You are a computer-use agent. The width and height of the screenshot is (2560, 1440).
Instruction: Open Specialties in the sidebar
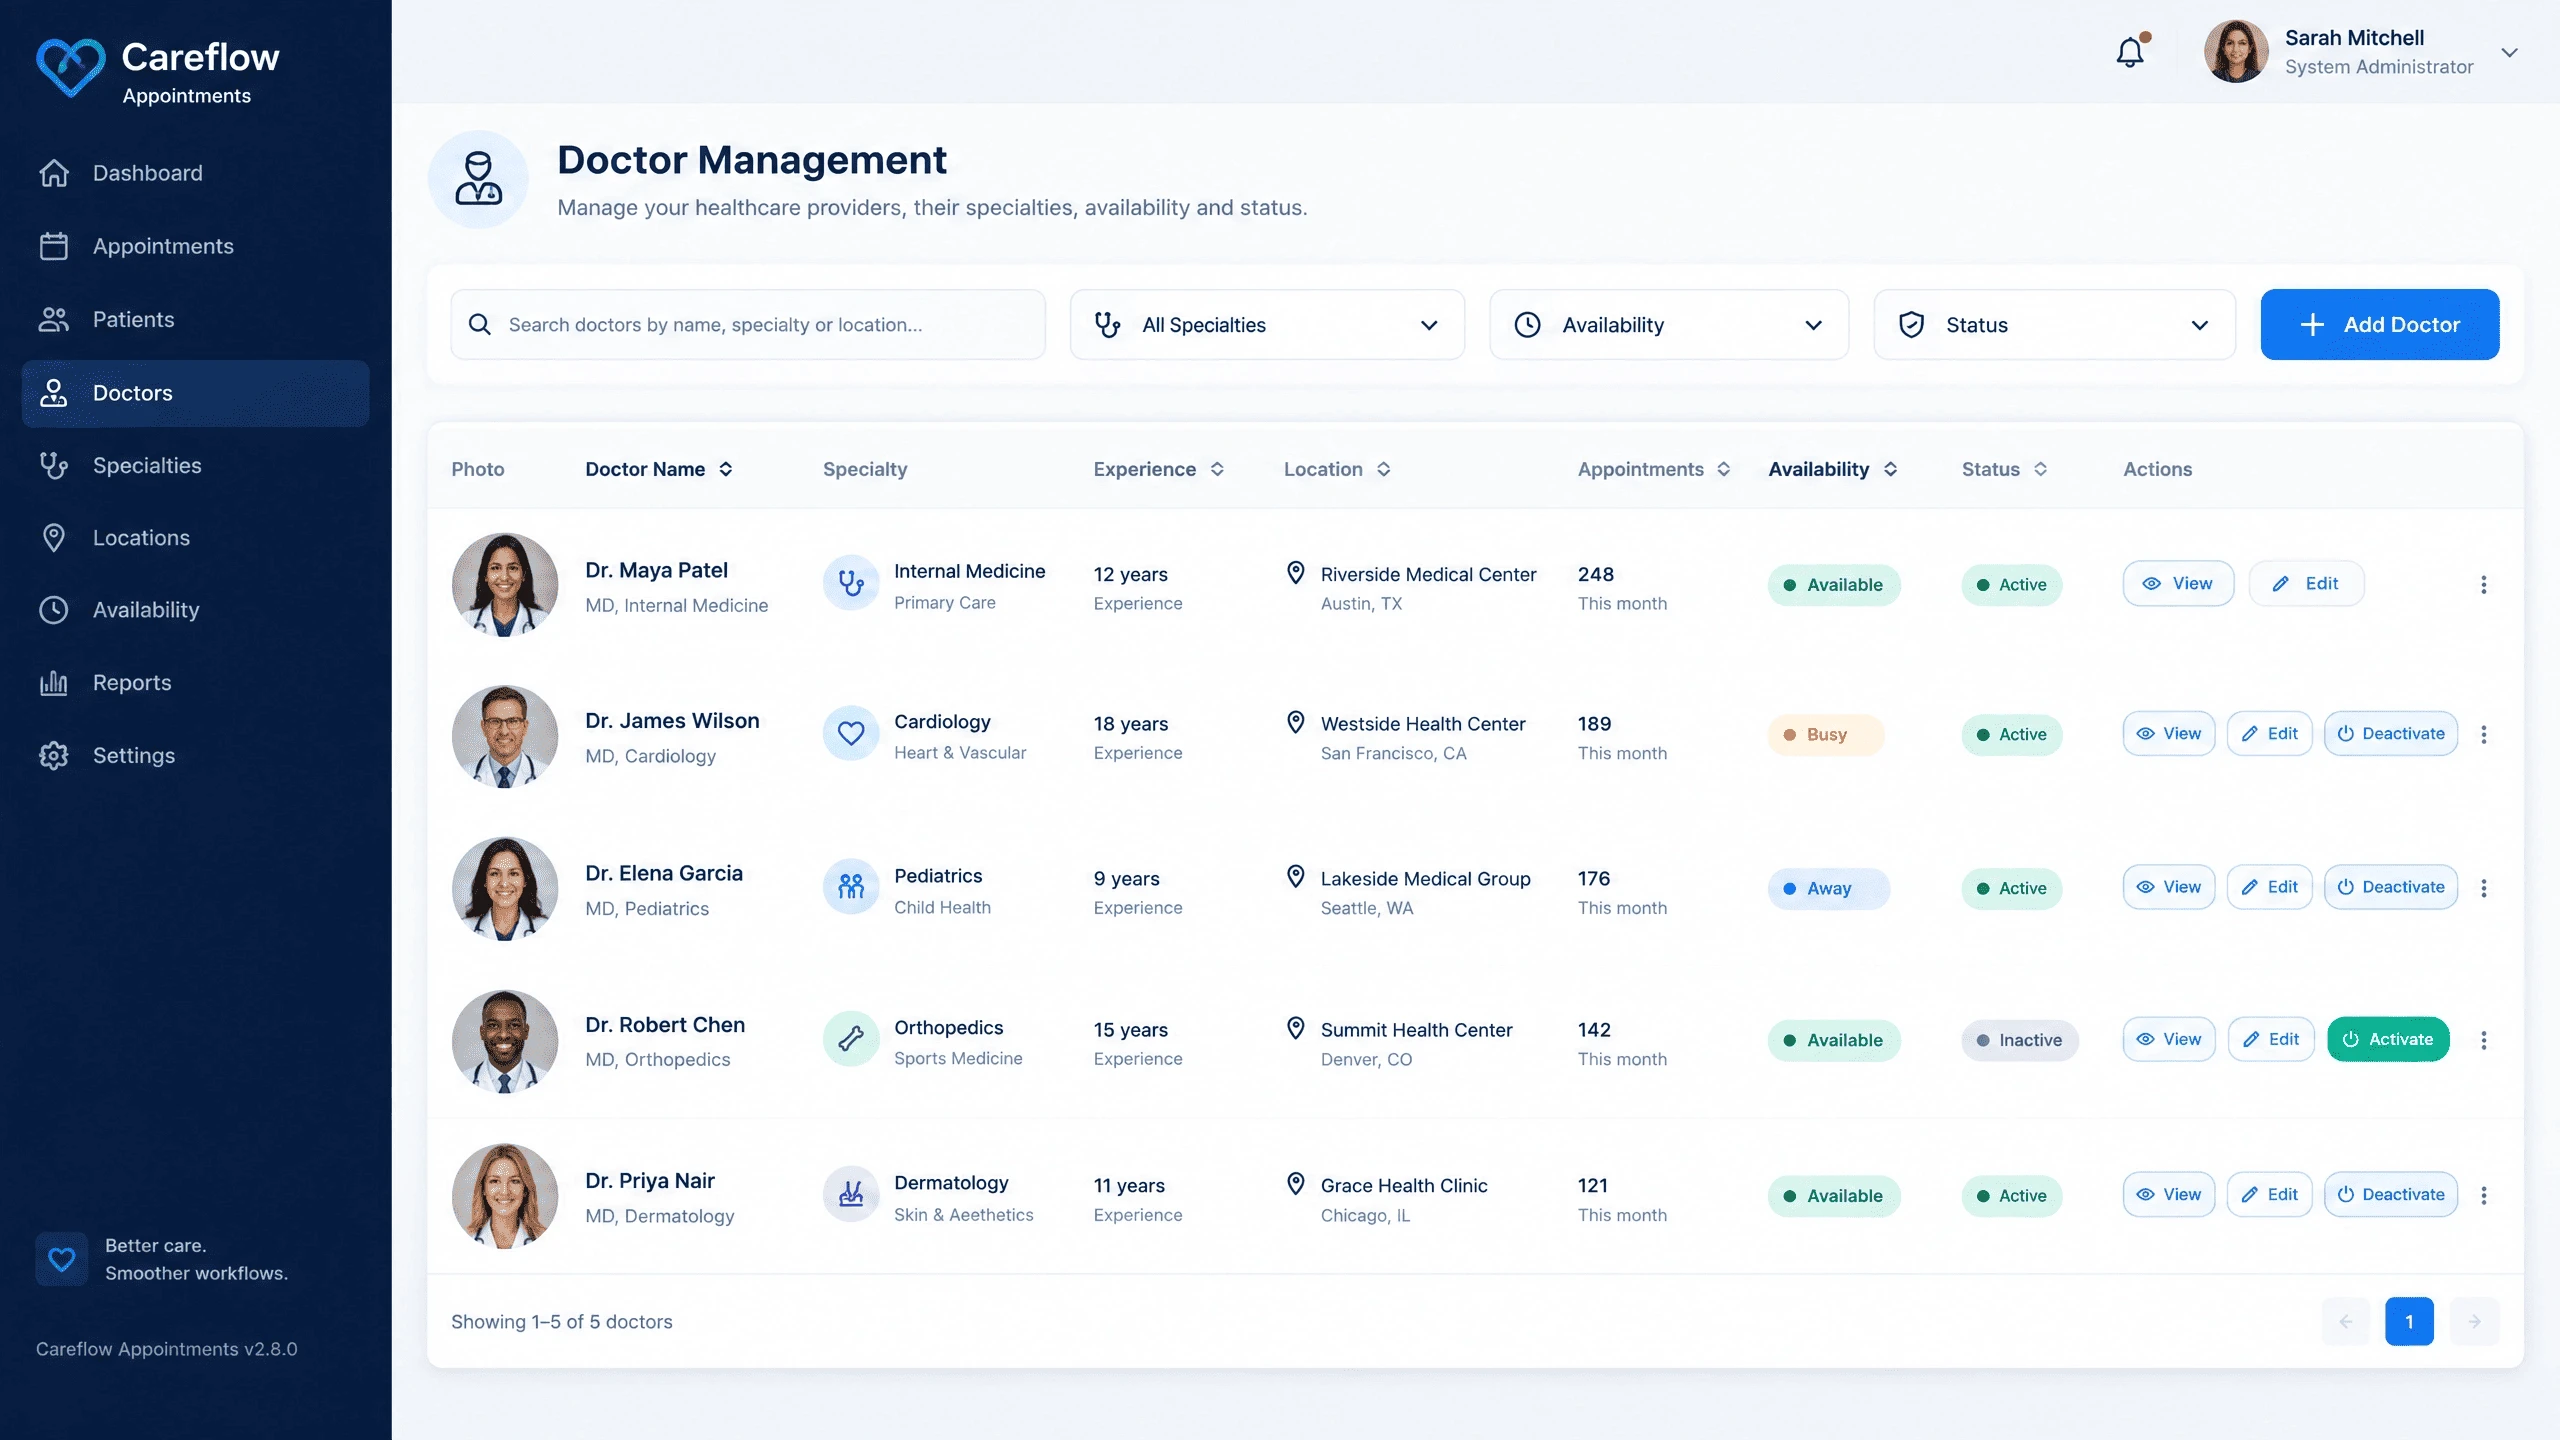196,466
